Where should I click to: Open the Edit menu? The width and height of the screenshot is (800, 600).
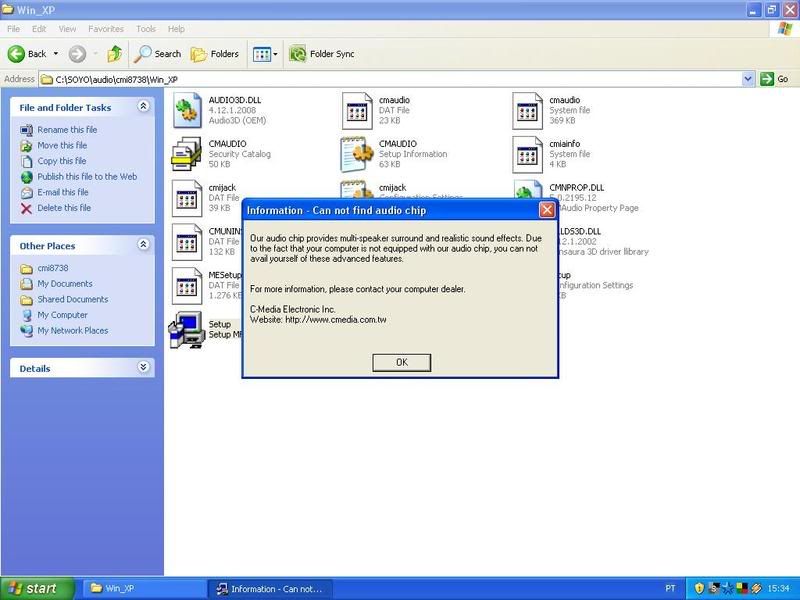coord(39,29)
